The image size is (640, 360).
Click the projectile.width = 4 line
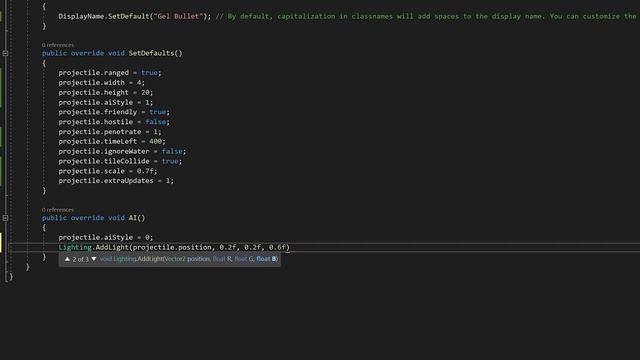(x=101, y=82)
